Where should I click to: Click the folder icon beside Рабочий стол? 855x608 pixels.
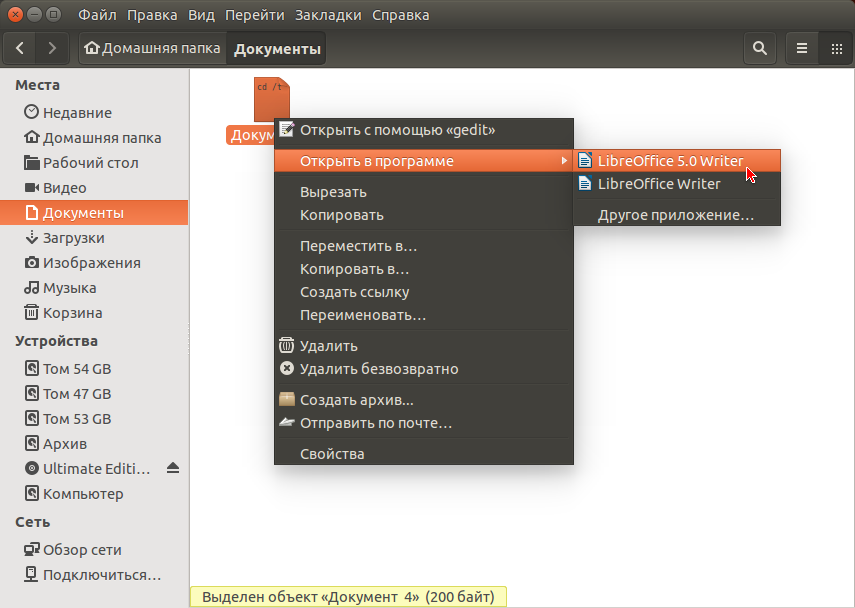[32, 162]
